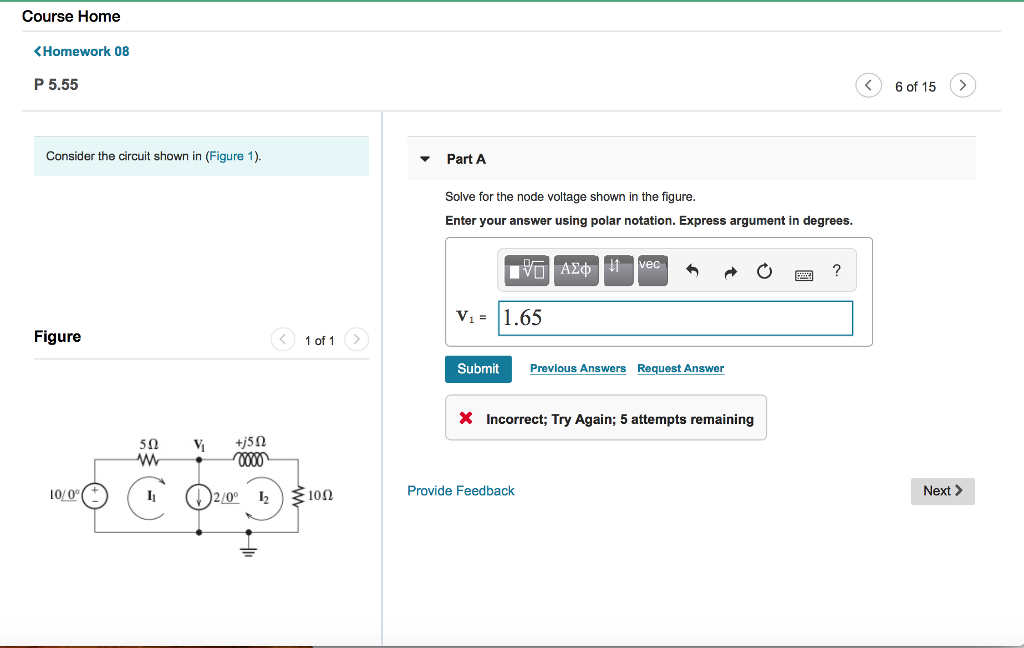The width and height of the screenshot is (1024, 648).
Task: Click the '1 of 1' figure counter
Action: (x=319, y=340)
